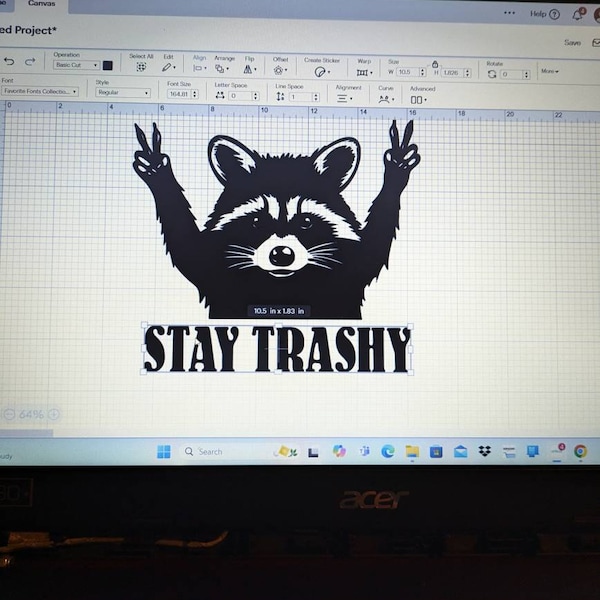
Task: Open the Advanced ungroup icon
Action: pyautogui.click(x=416, y=100)
